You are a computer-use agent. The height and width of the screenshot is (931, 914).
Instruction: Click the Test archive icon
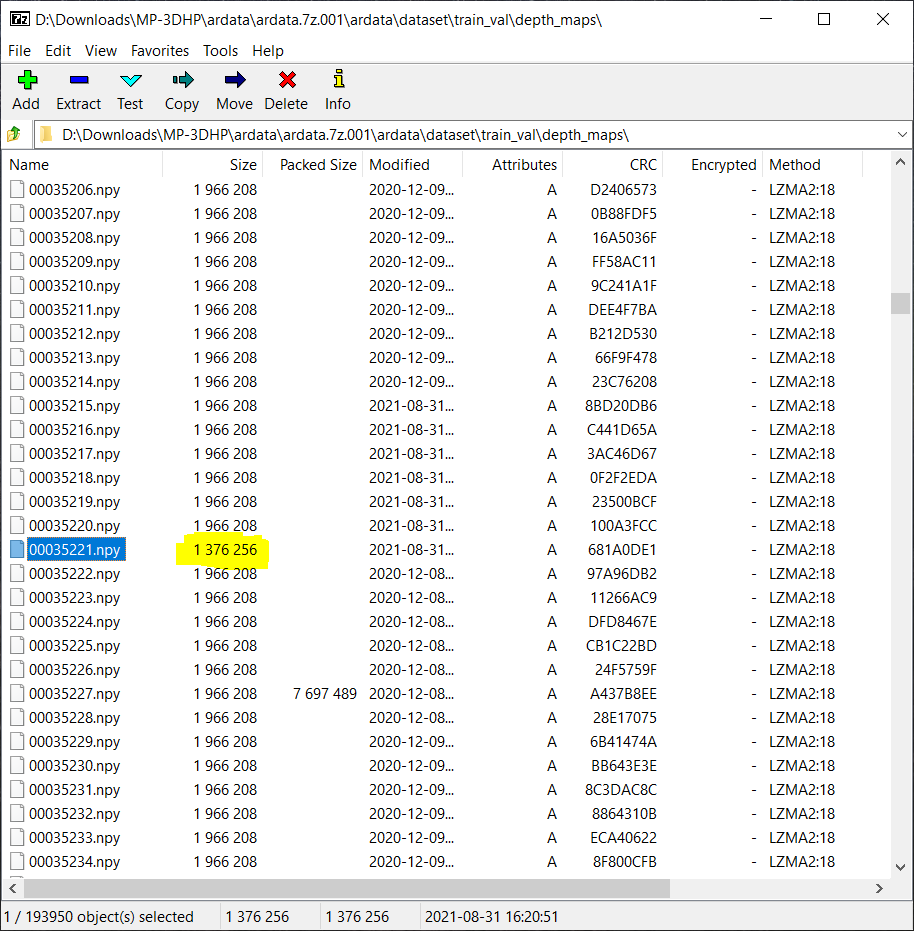(x=130, y=90)
